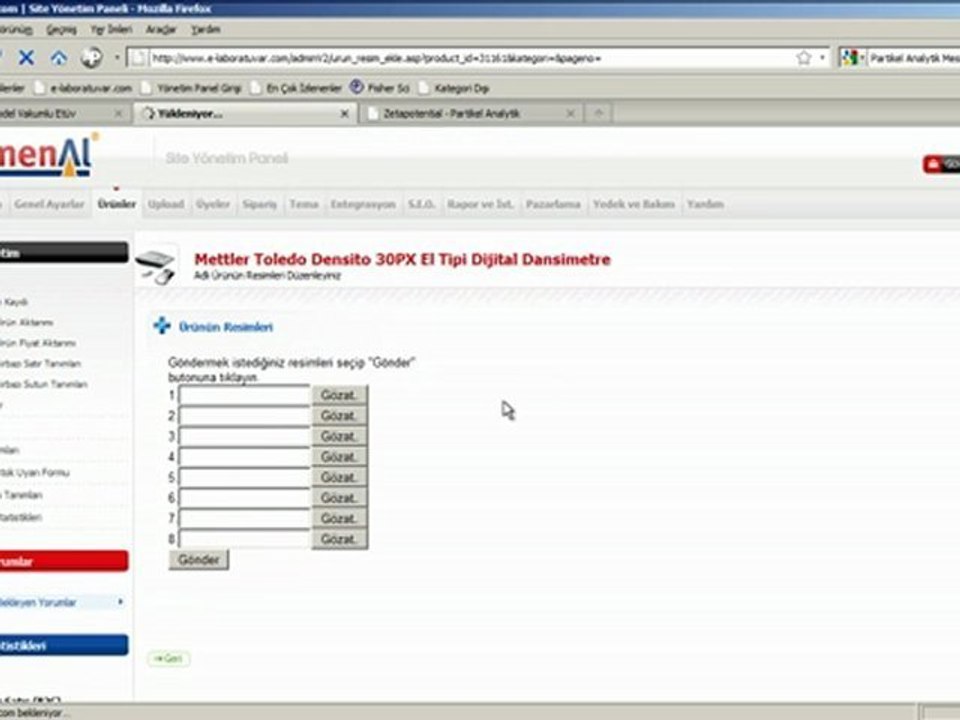Click Gözat button for image 6
Image resolution: width=960 pixels, height=720 pixels.
coord(340,498)
